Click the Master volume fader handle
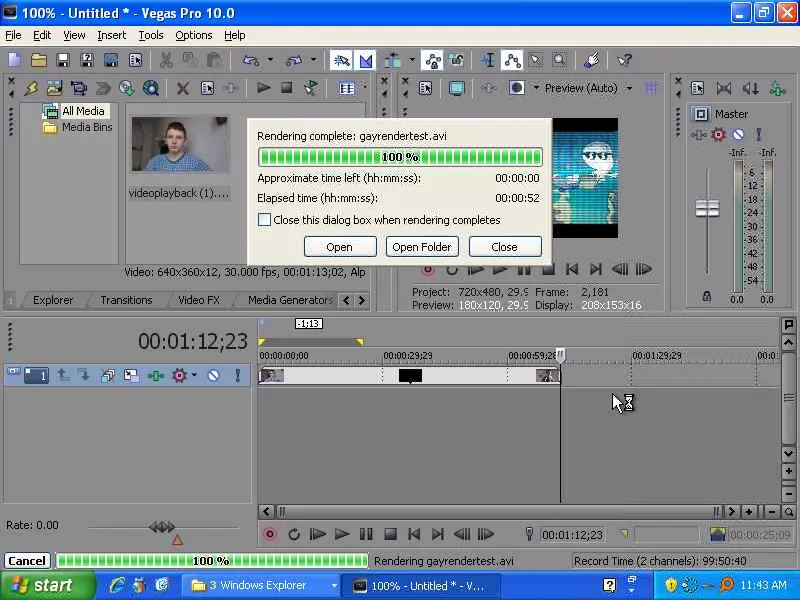The image size is (800, 600). pyautogui.click(x=707, y=208)
